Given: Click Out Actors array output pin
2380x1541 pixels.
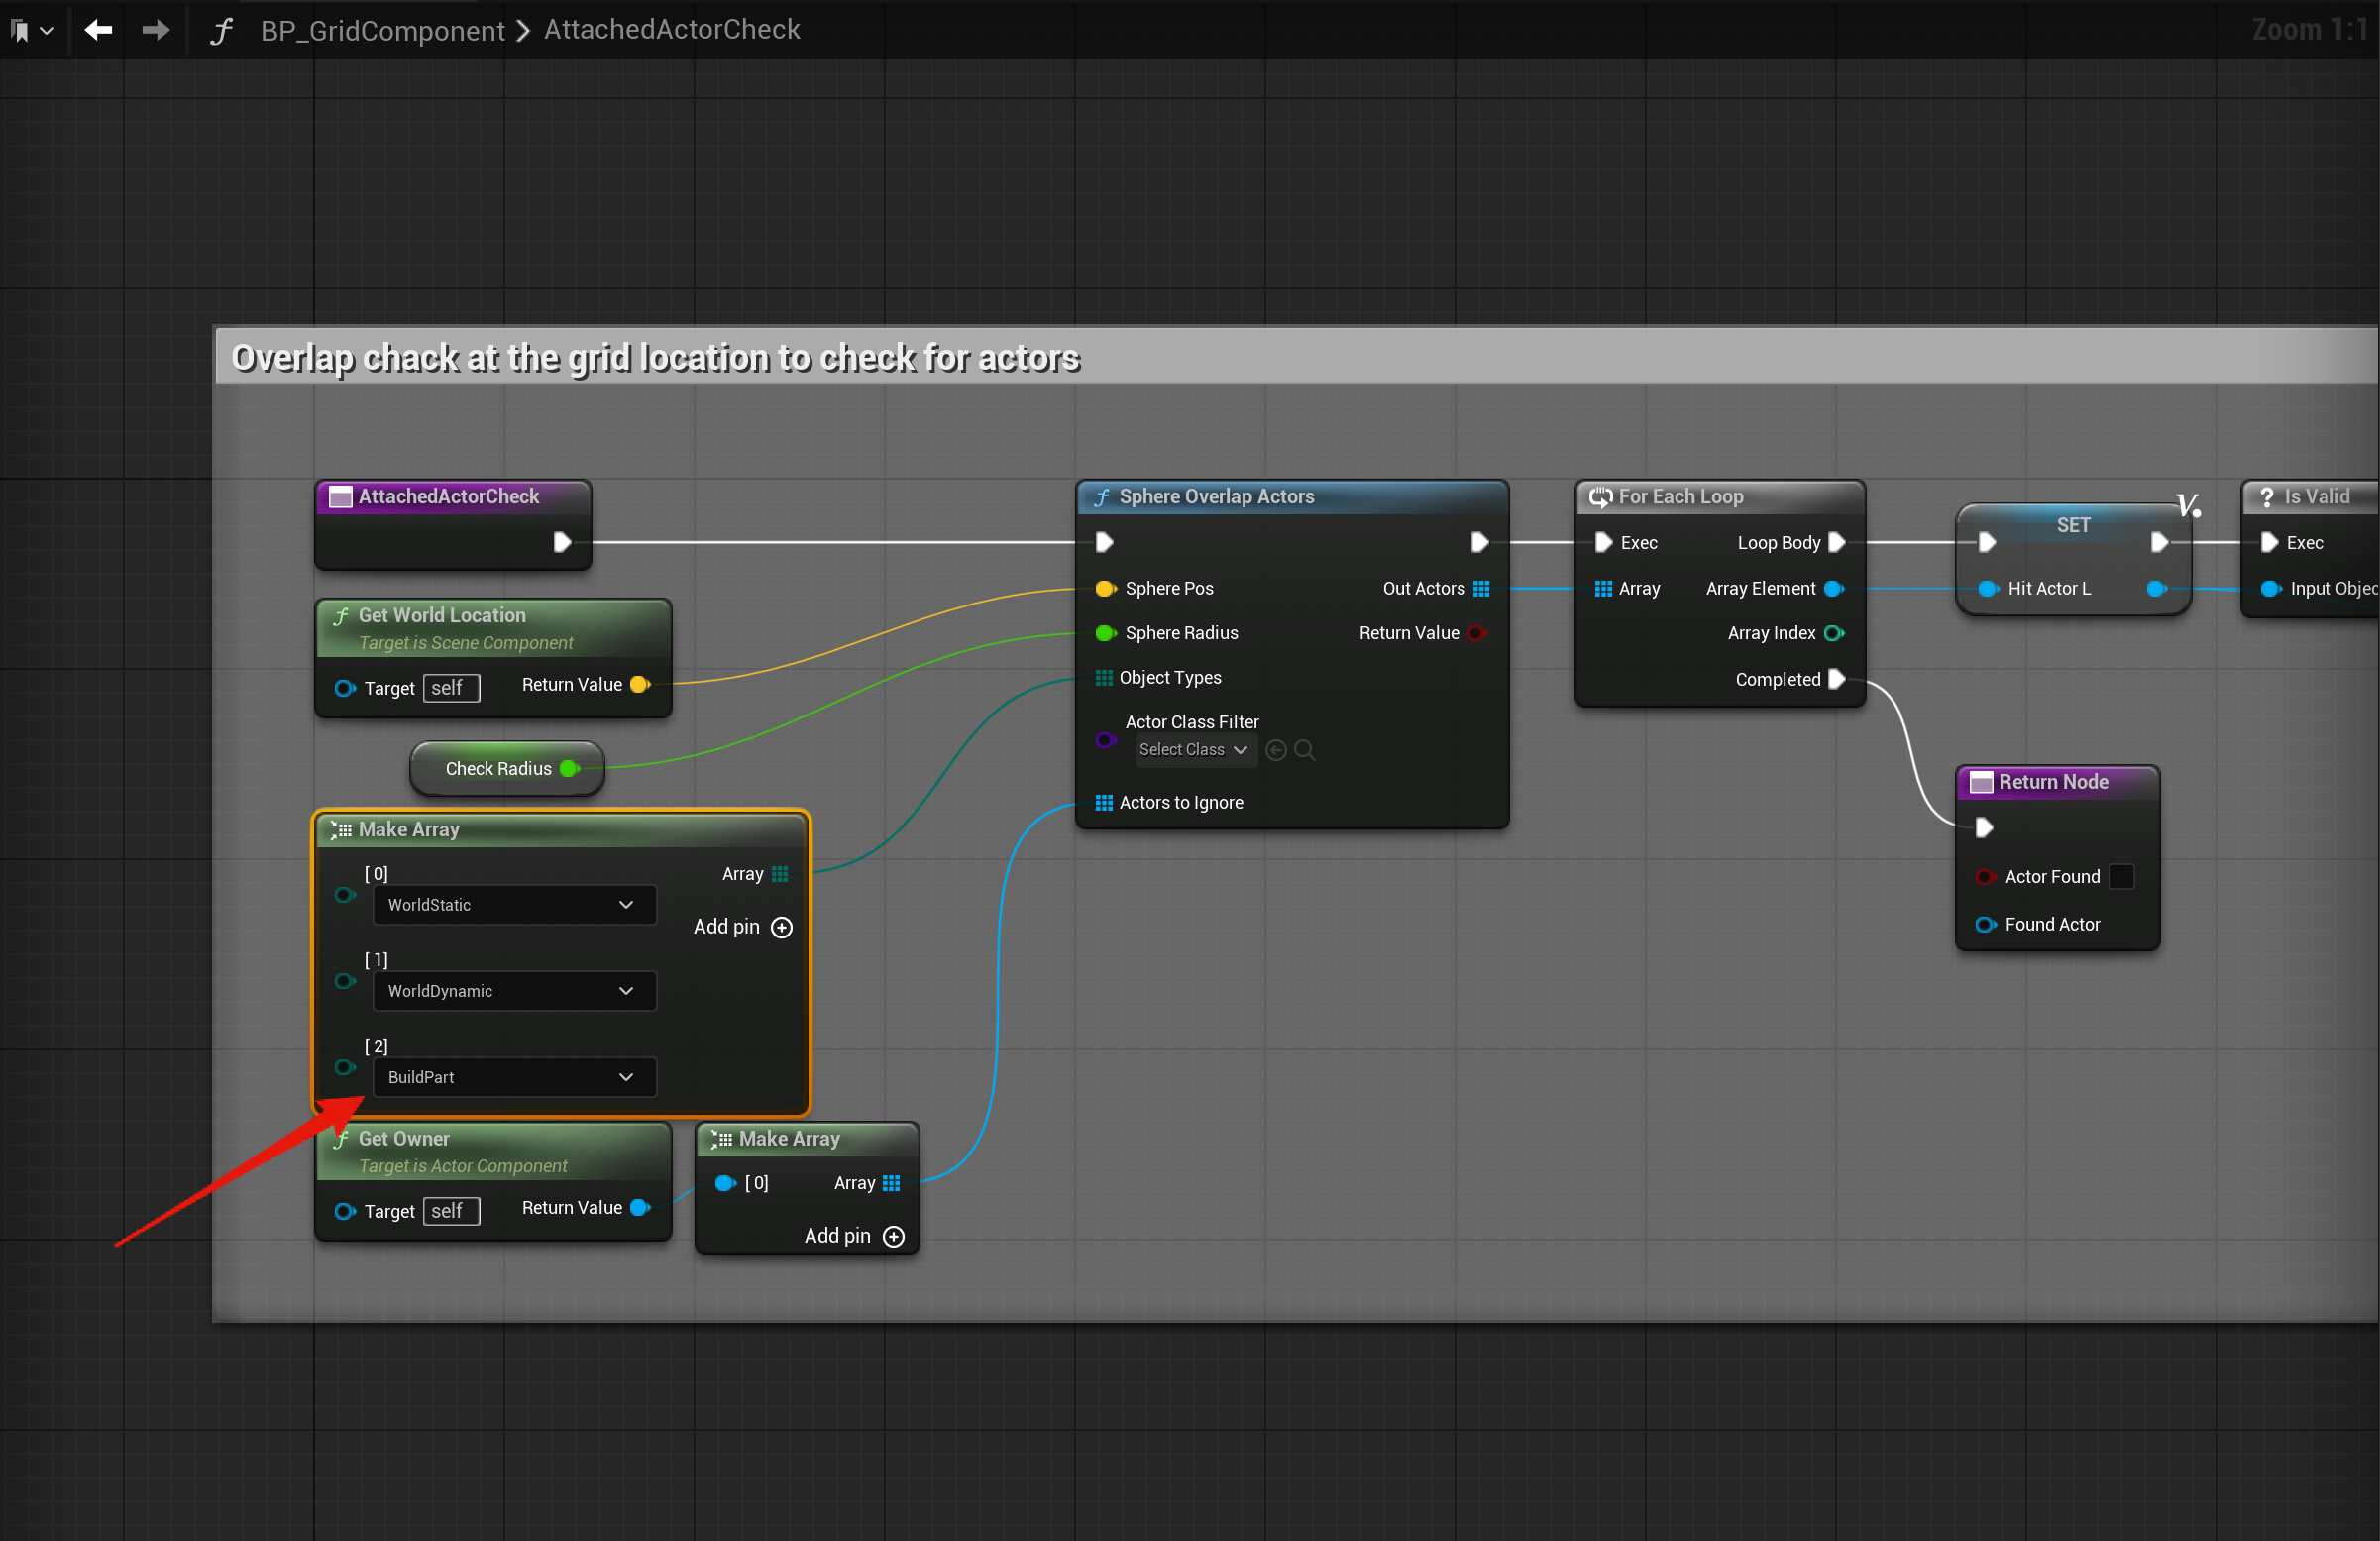Looking at the screenshot, I should click(1481, 588).
